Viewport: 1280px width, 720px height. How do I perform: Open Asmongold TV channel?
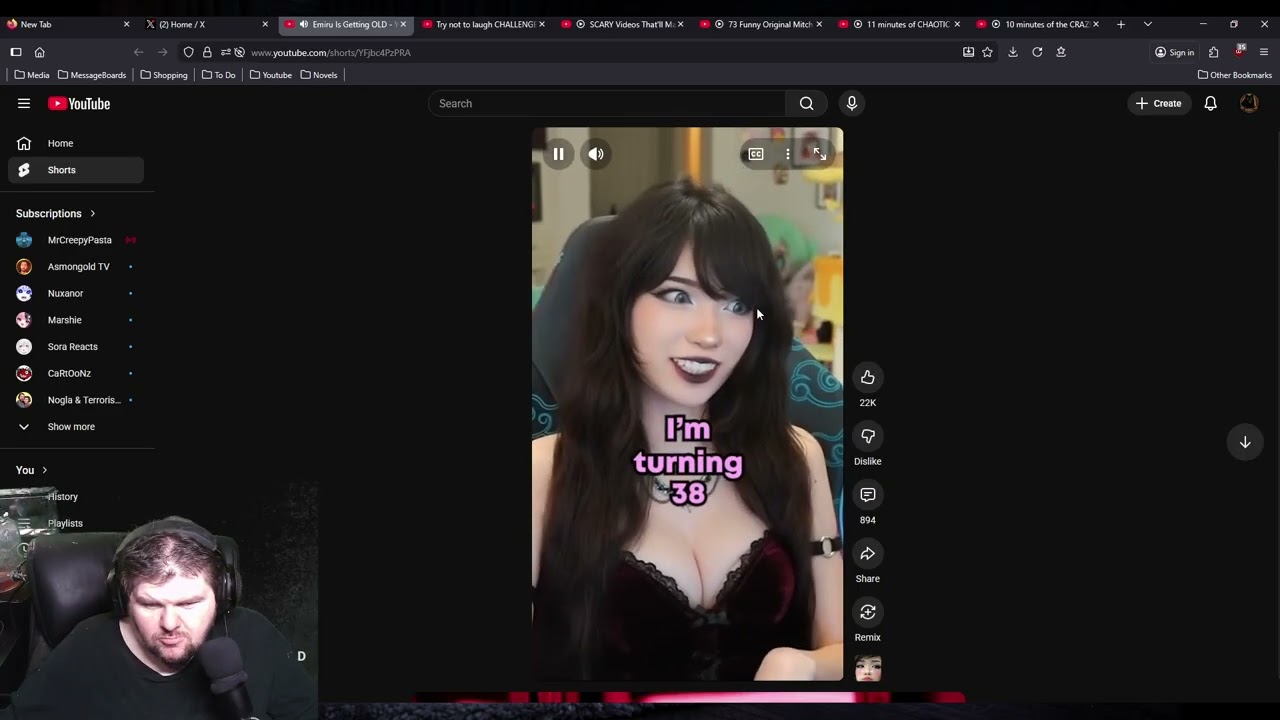[x=76, y=267]
